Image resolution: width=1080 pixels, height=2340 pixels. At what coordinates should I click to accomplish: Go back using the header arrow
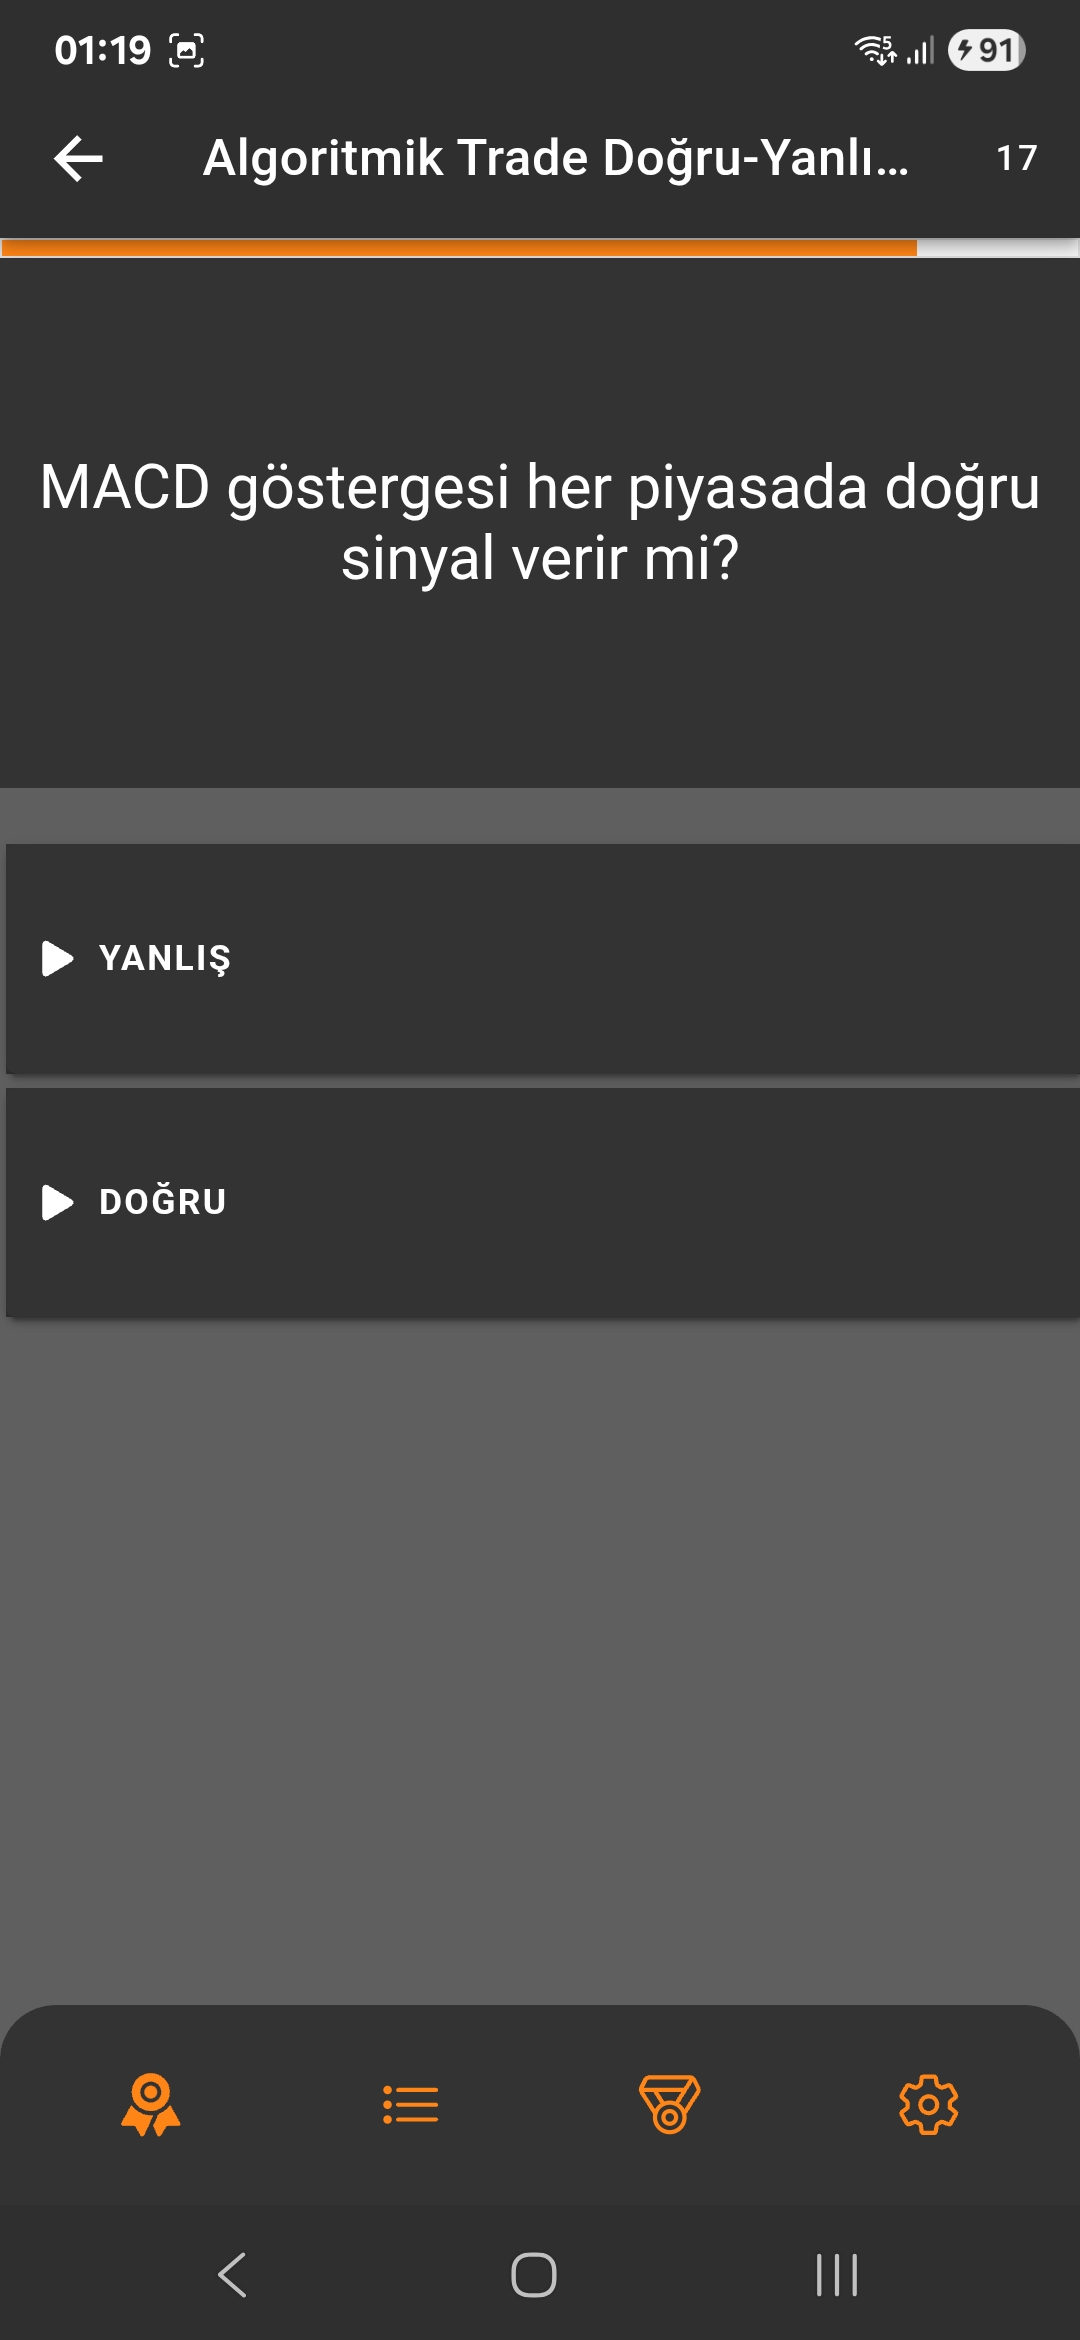79,158
